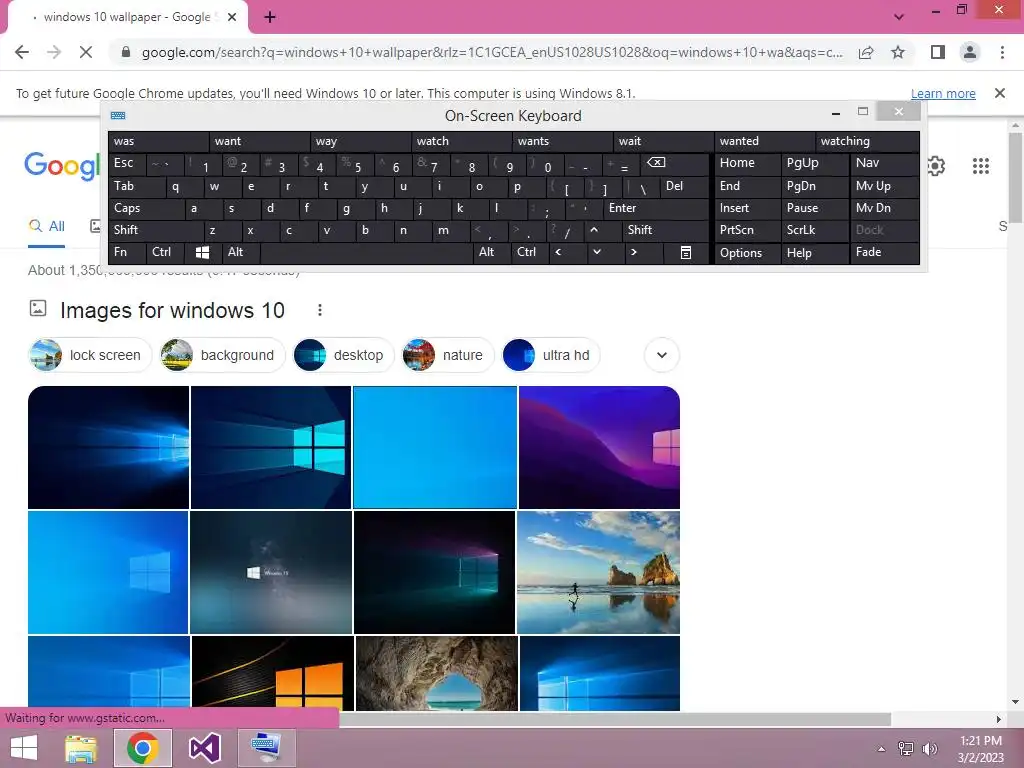Viewport: 1024px width, 768px height.
Task: Toggle the Caps key on the keyboard
Action: coord(146,208)
